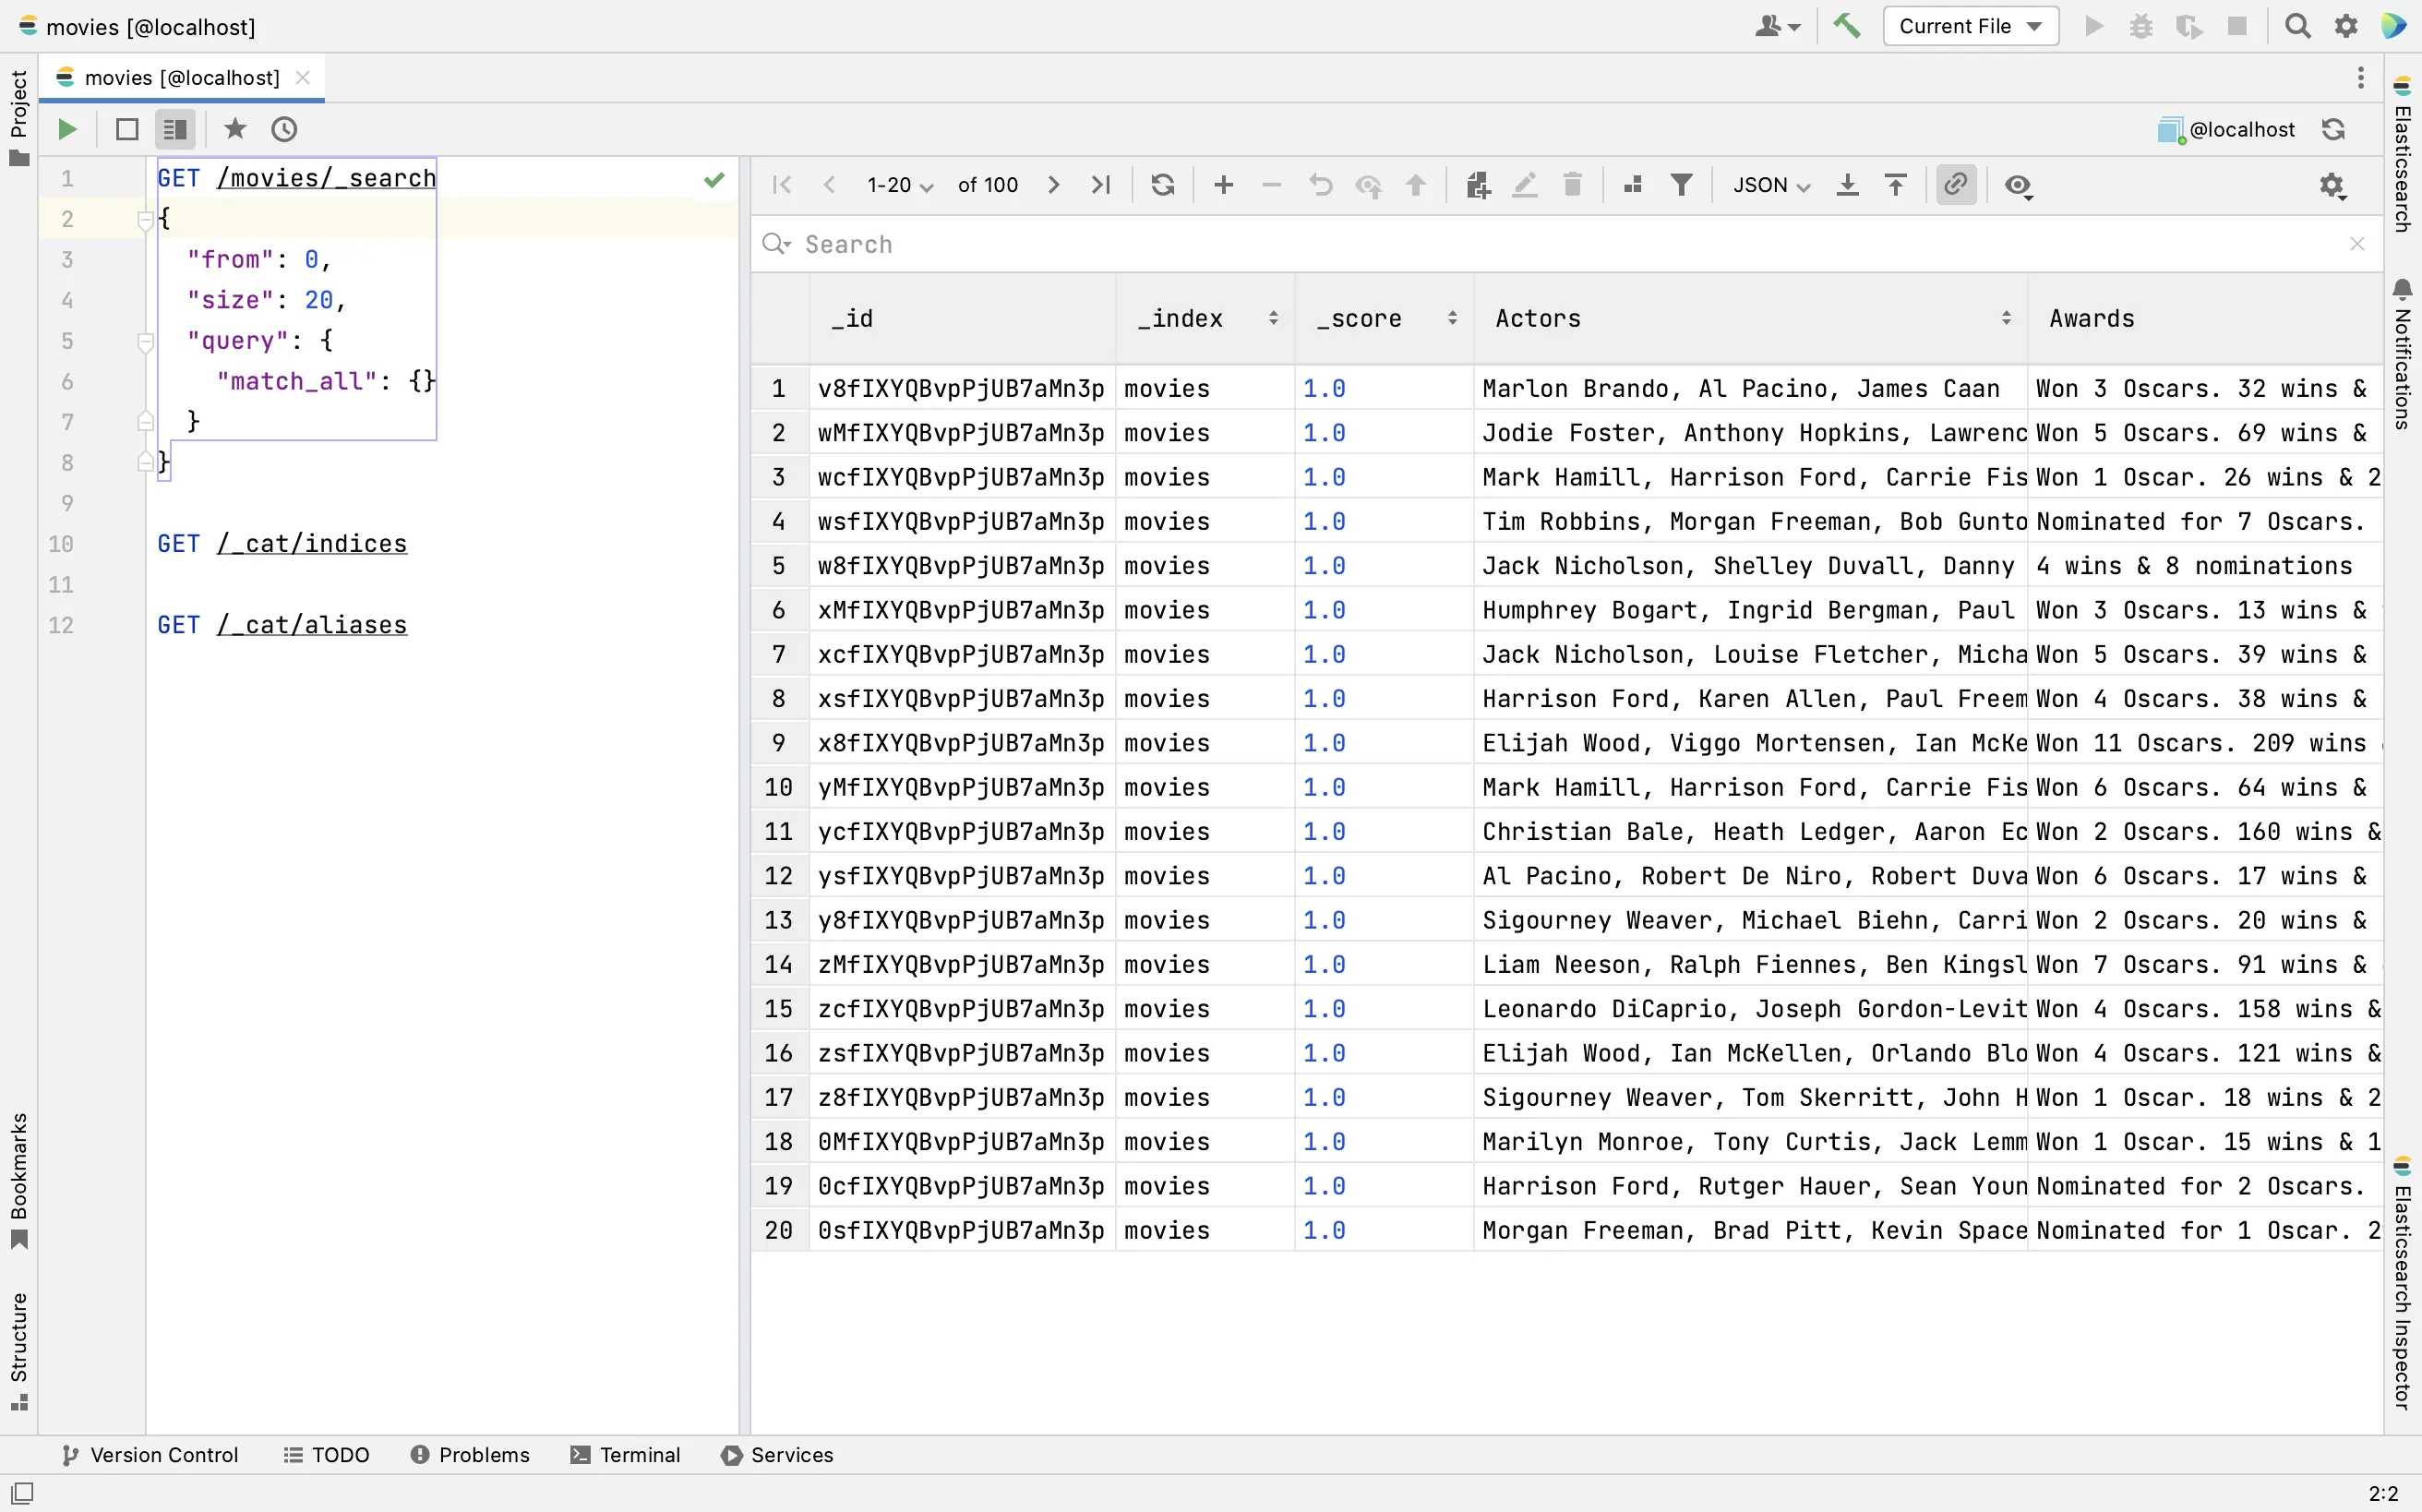Open the Terminal tool window

coord(626,1455)
